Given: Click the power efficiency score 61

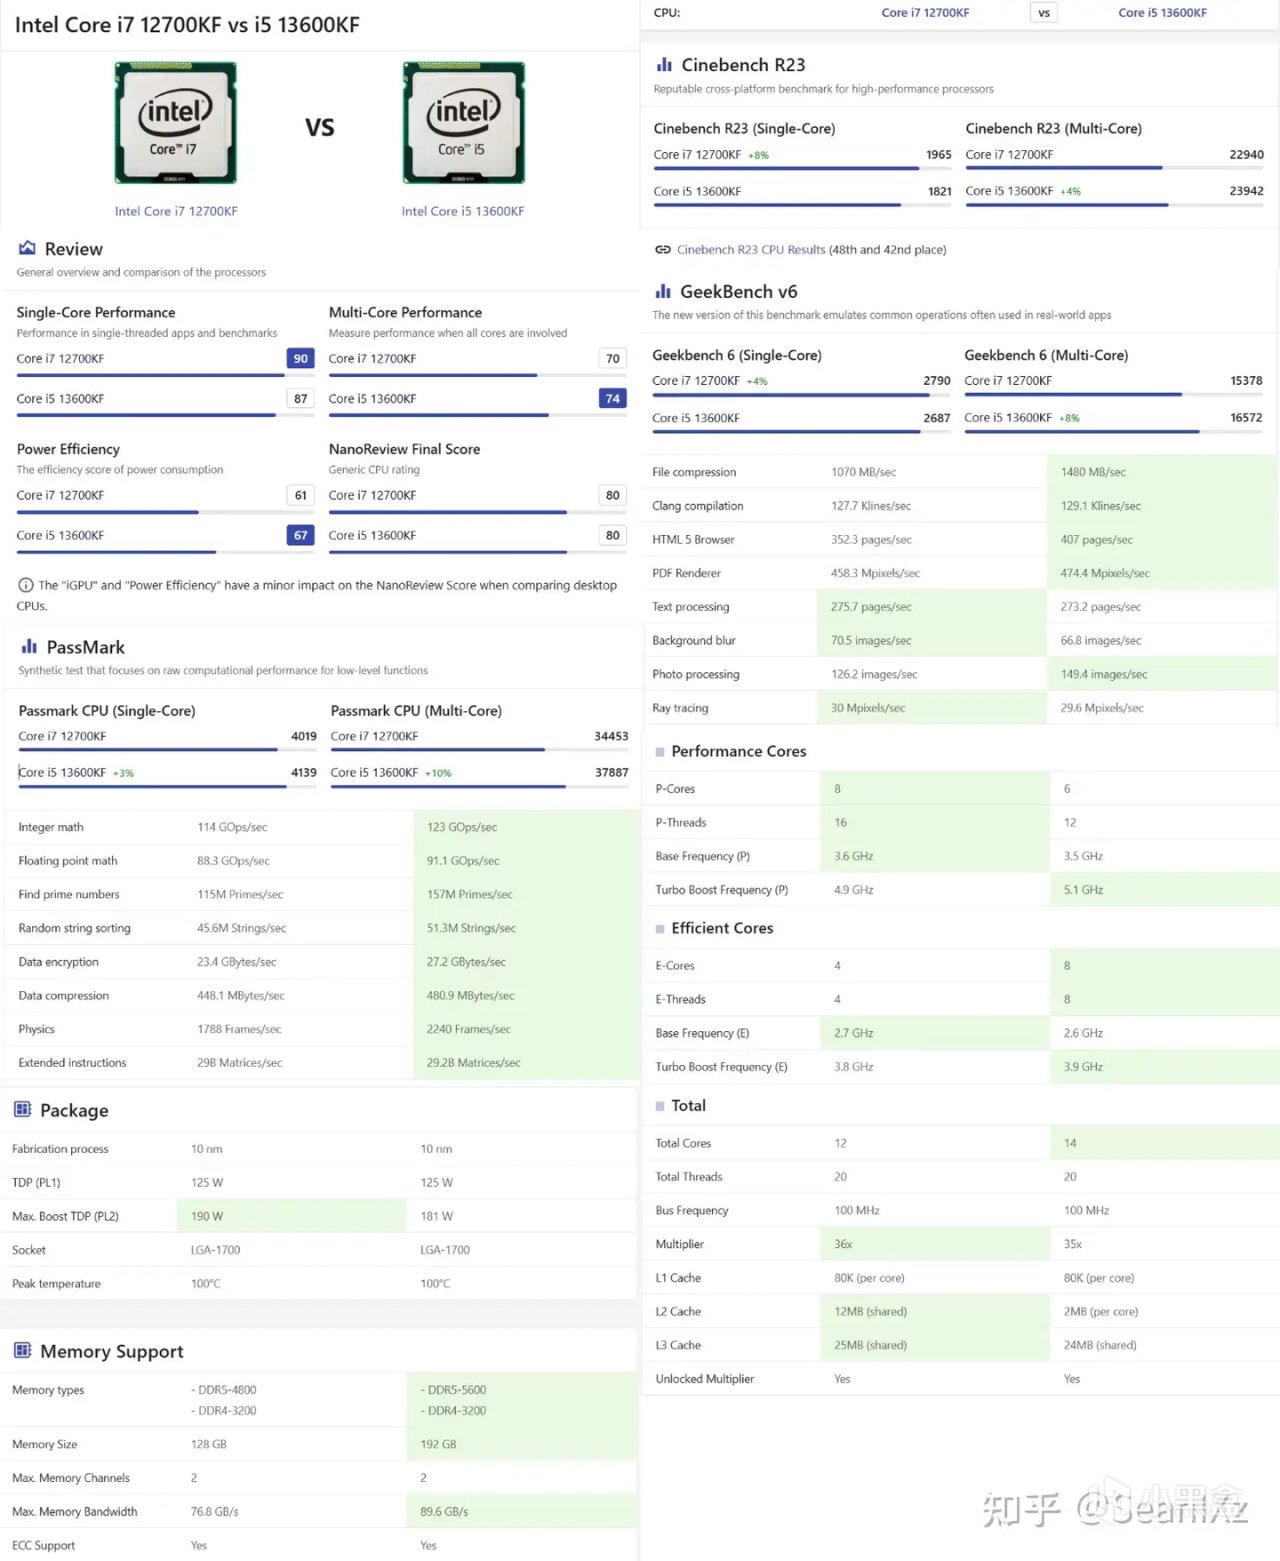Looking at the screenshot, I should pos(301,495).
